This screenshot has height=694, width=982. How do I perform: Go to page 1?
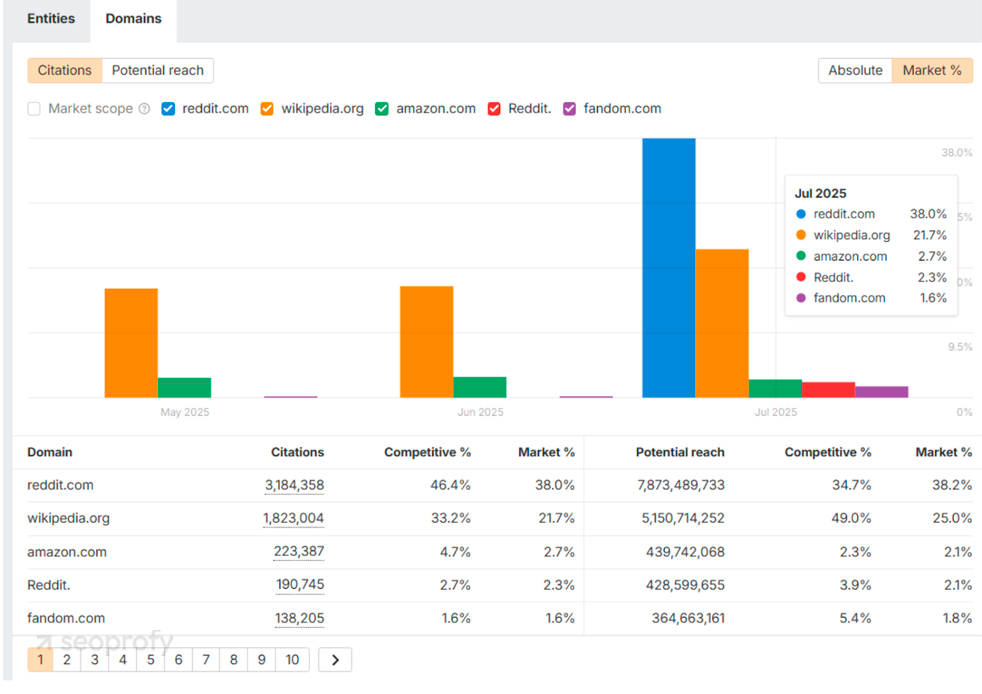[41, 660]
